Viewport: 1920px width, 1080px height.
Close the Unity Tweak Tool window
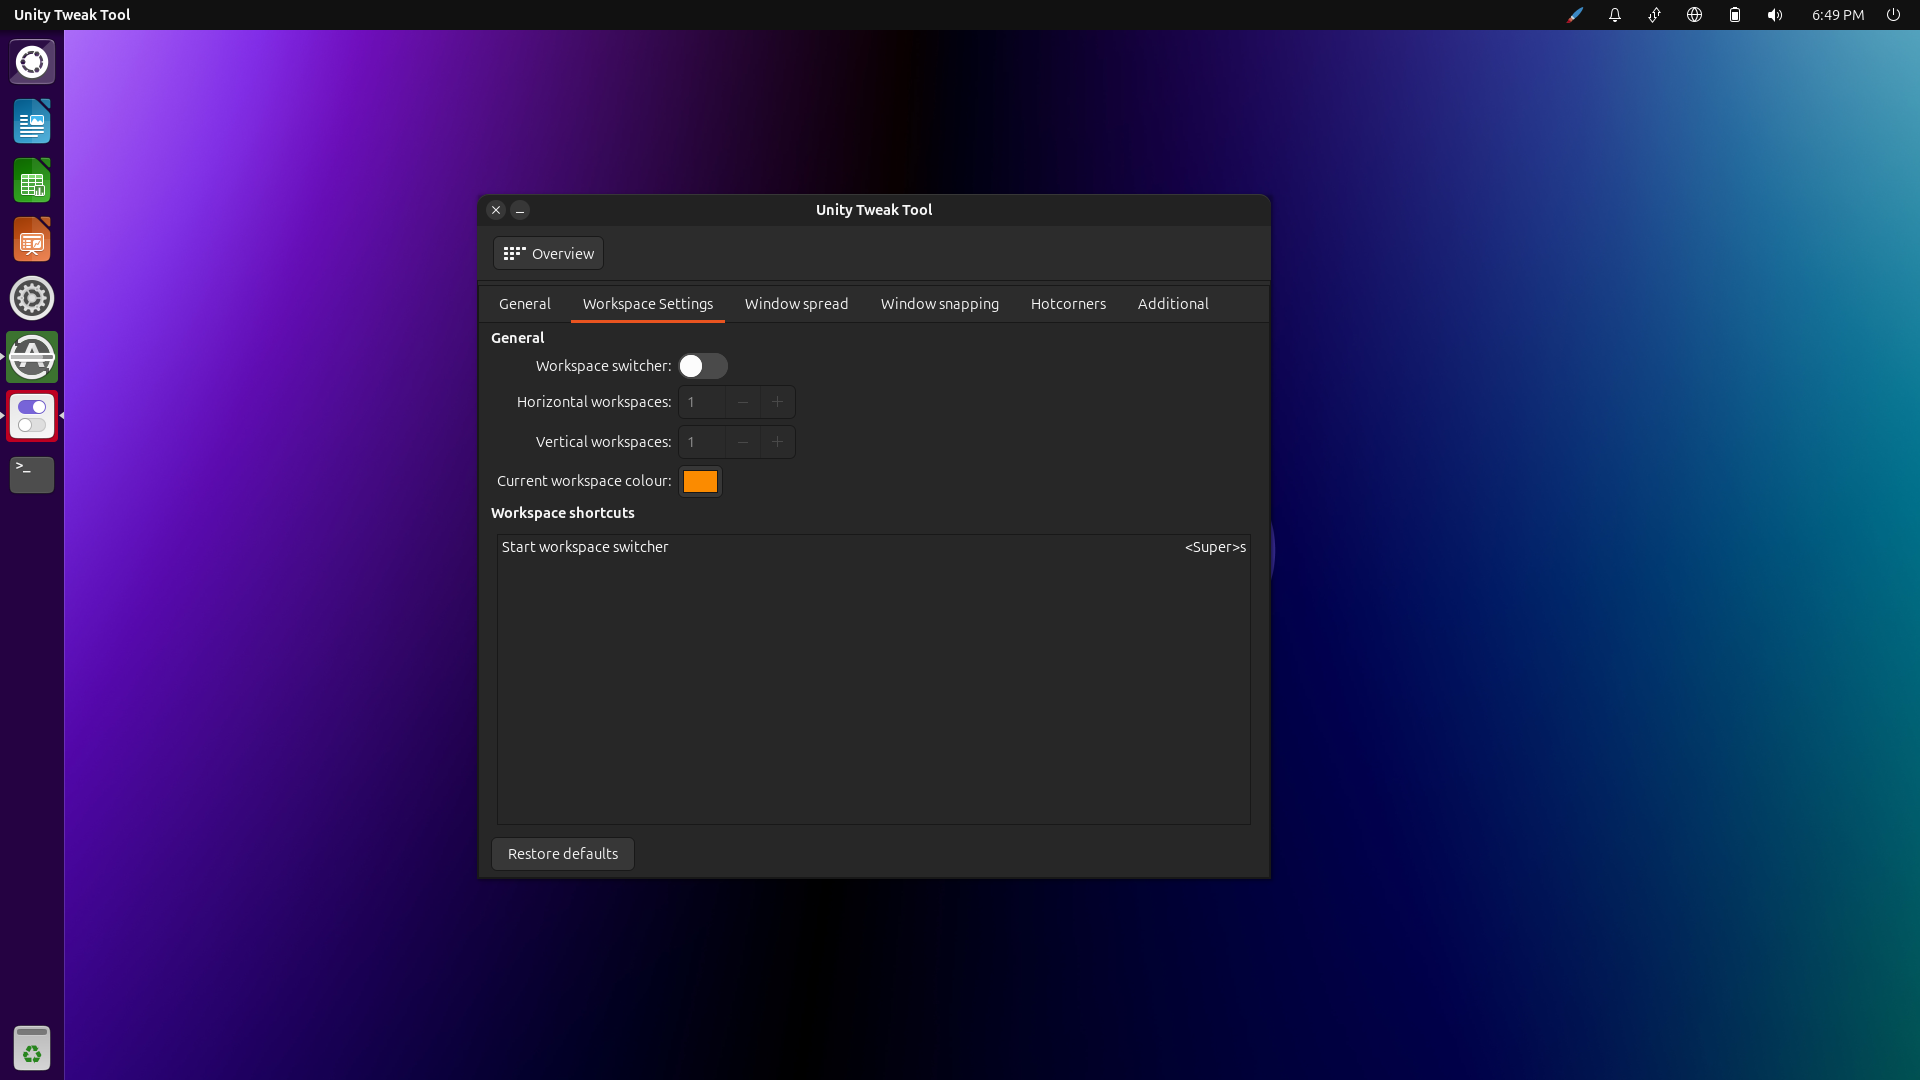pos(496,210)
